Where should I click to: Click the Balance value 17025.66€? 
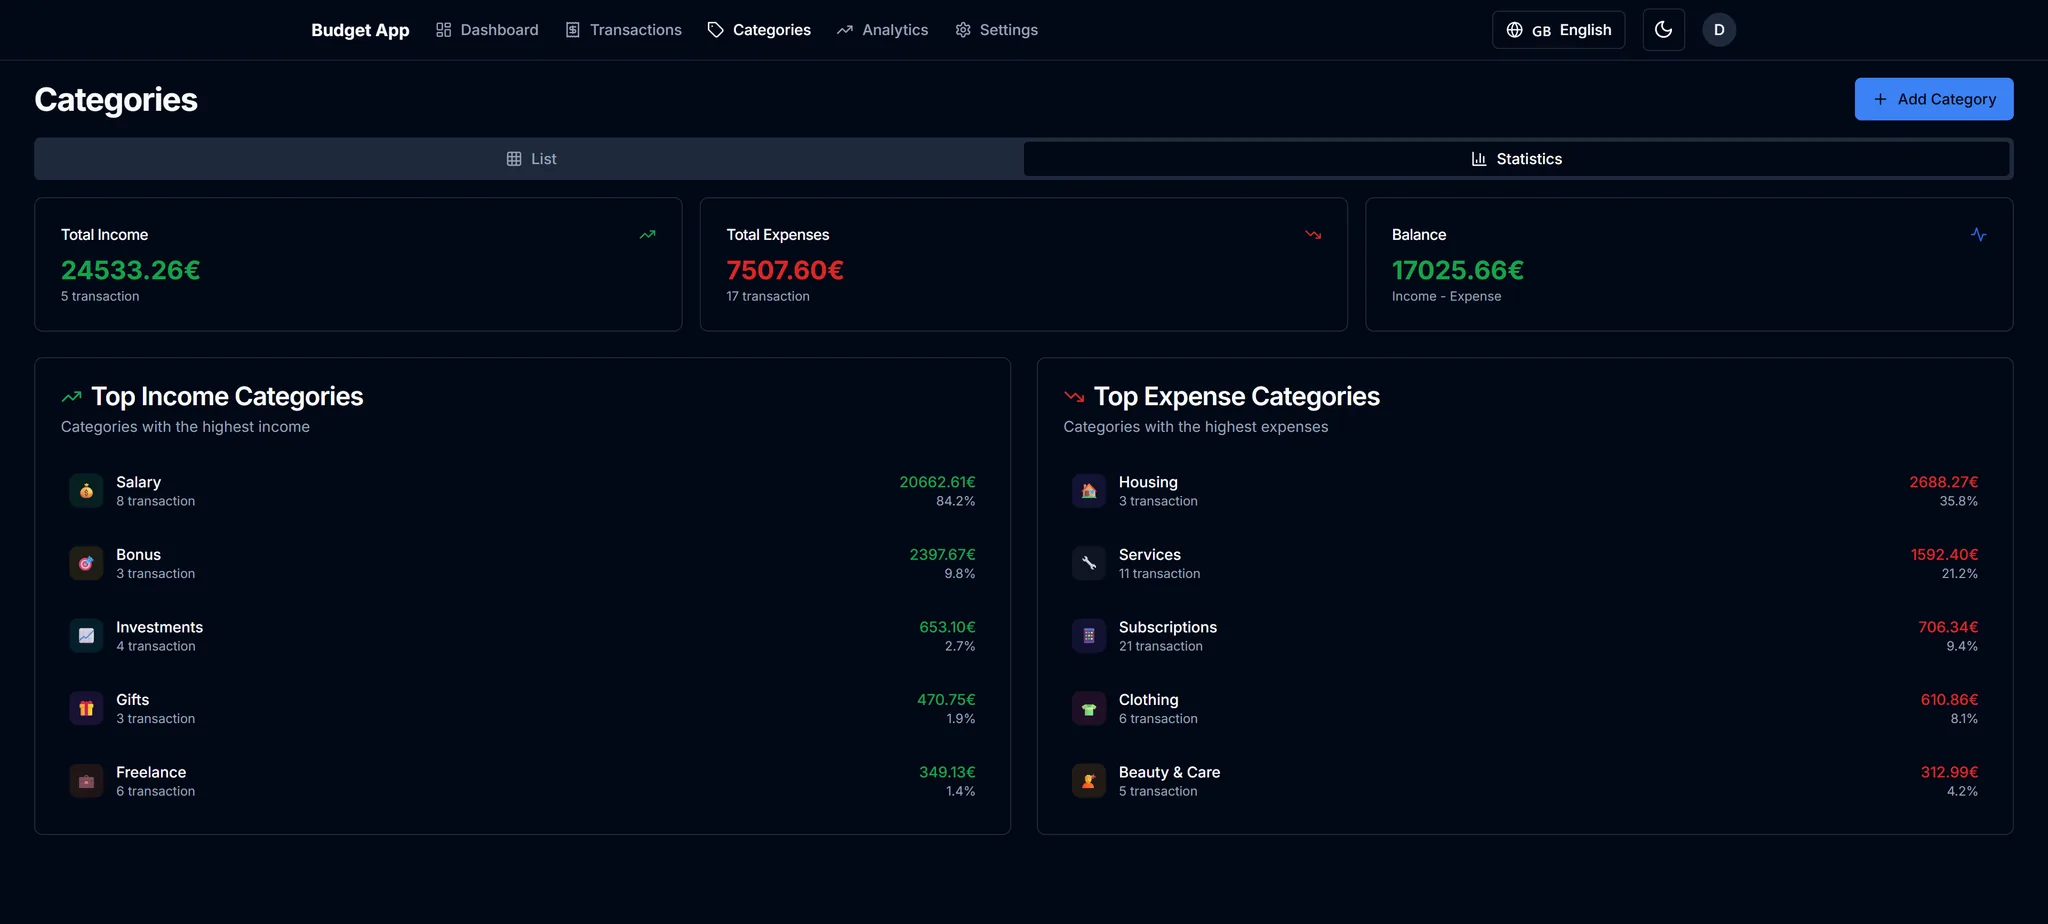1458,270
